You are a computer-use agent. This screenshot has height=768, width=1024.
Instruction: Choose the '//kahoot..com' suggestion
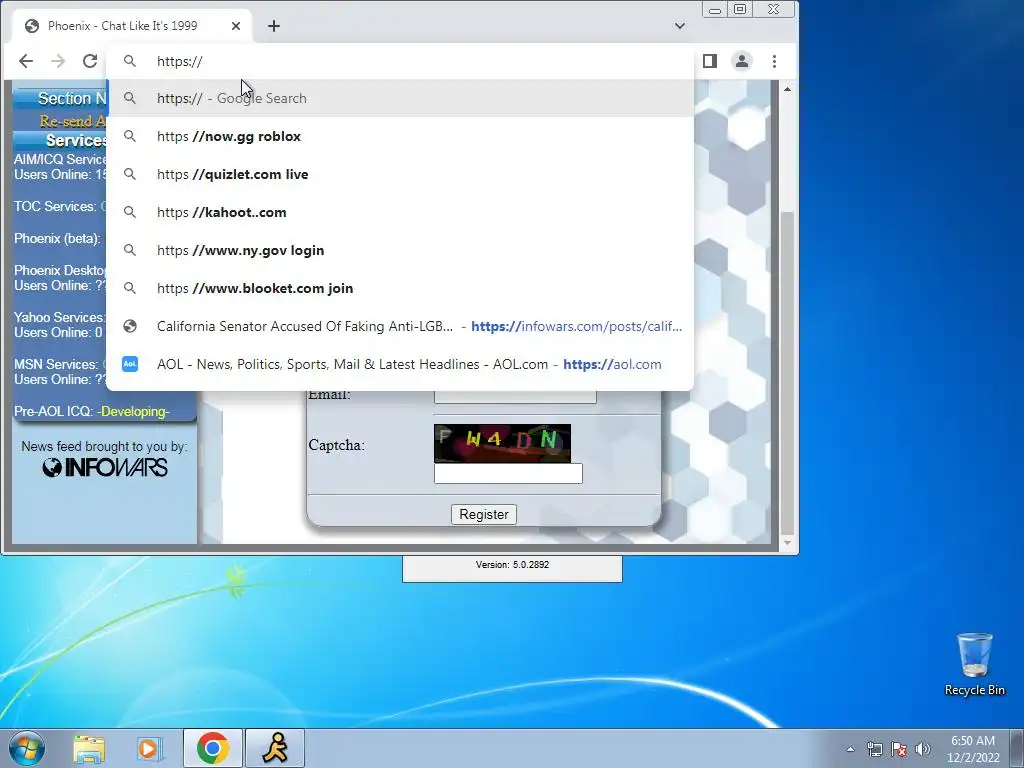point(400,212)
